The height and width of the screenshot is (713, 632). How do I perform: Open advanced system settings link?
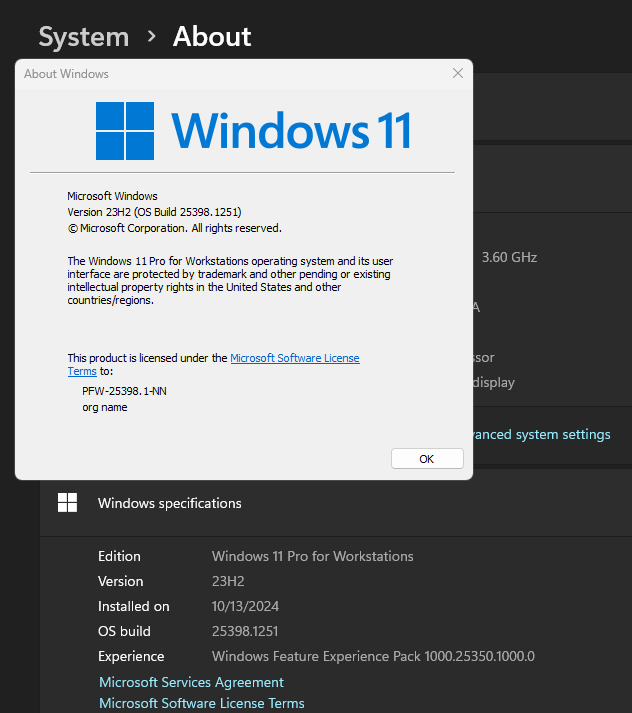(542, 434)
